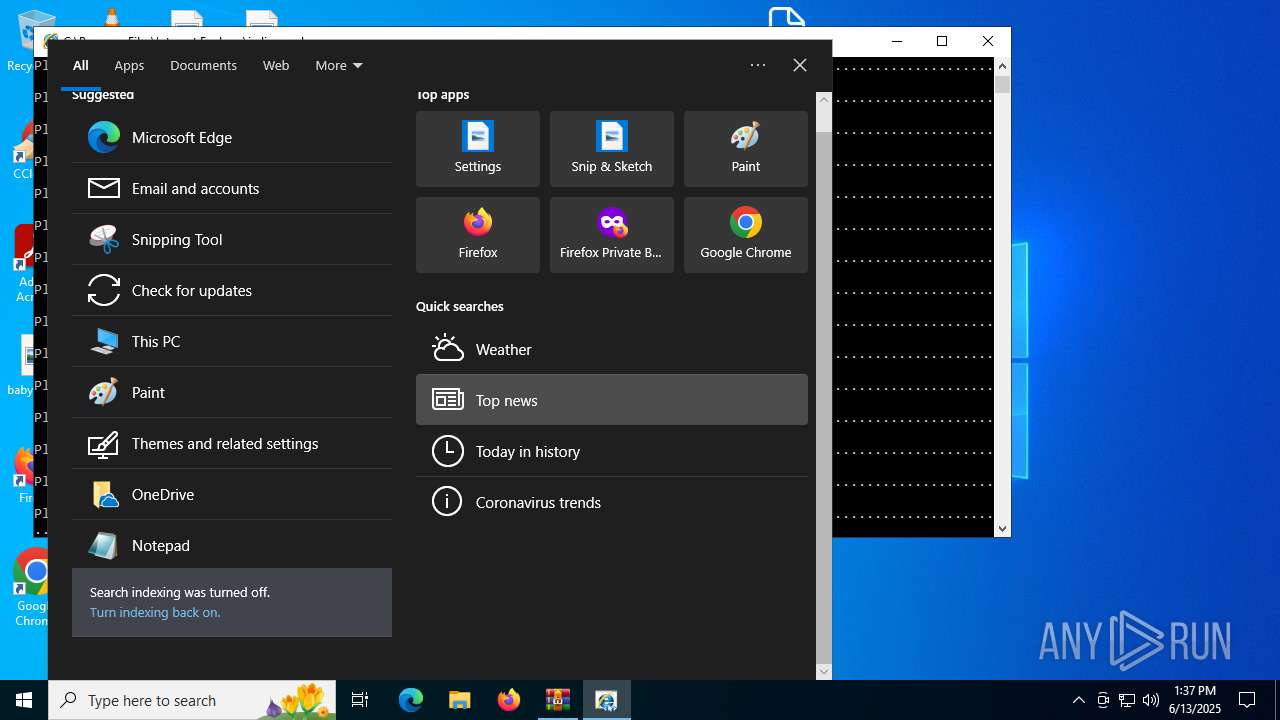Launch Snipping Tool from suggestions
The height and width of the screenshot is (720, 1280).
click(232, 239)
